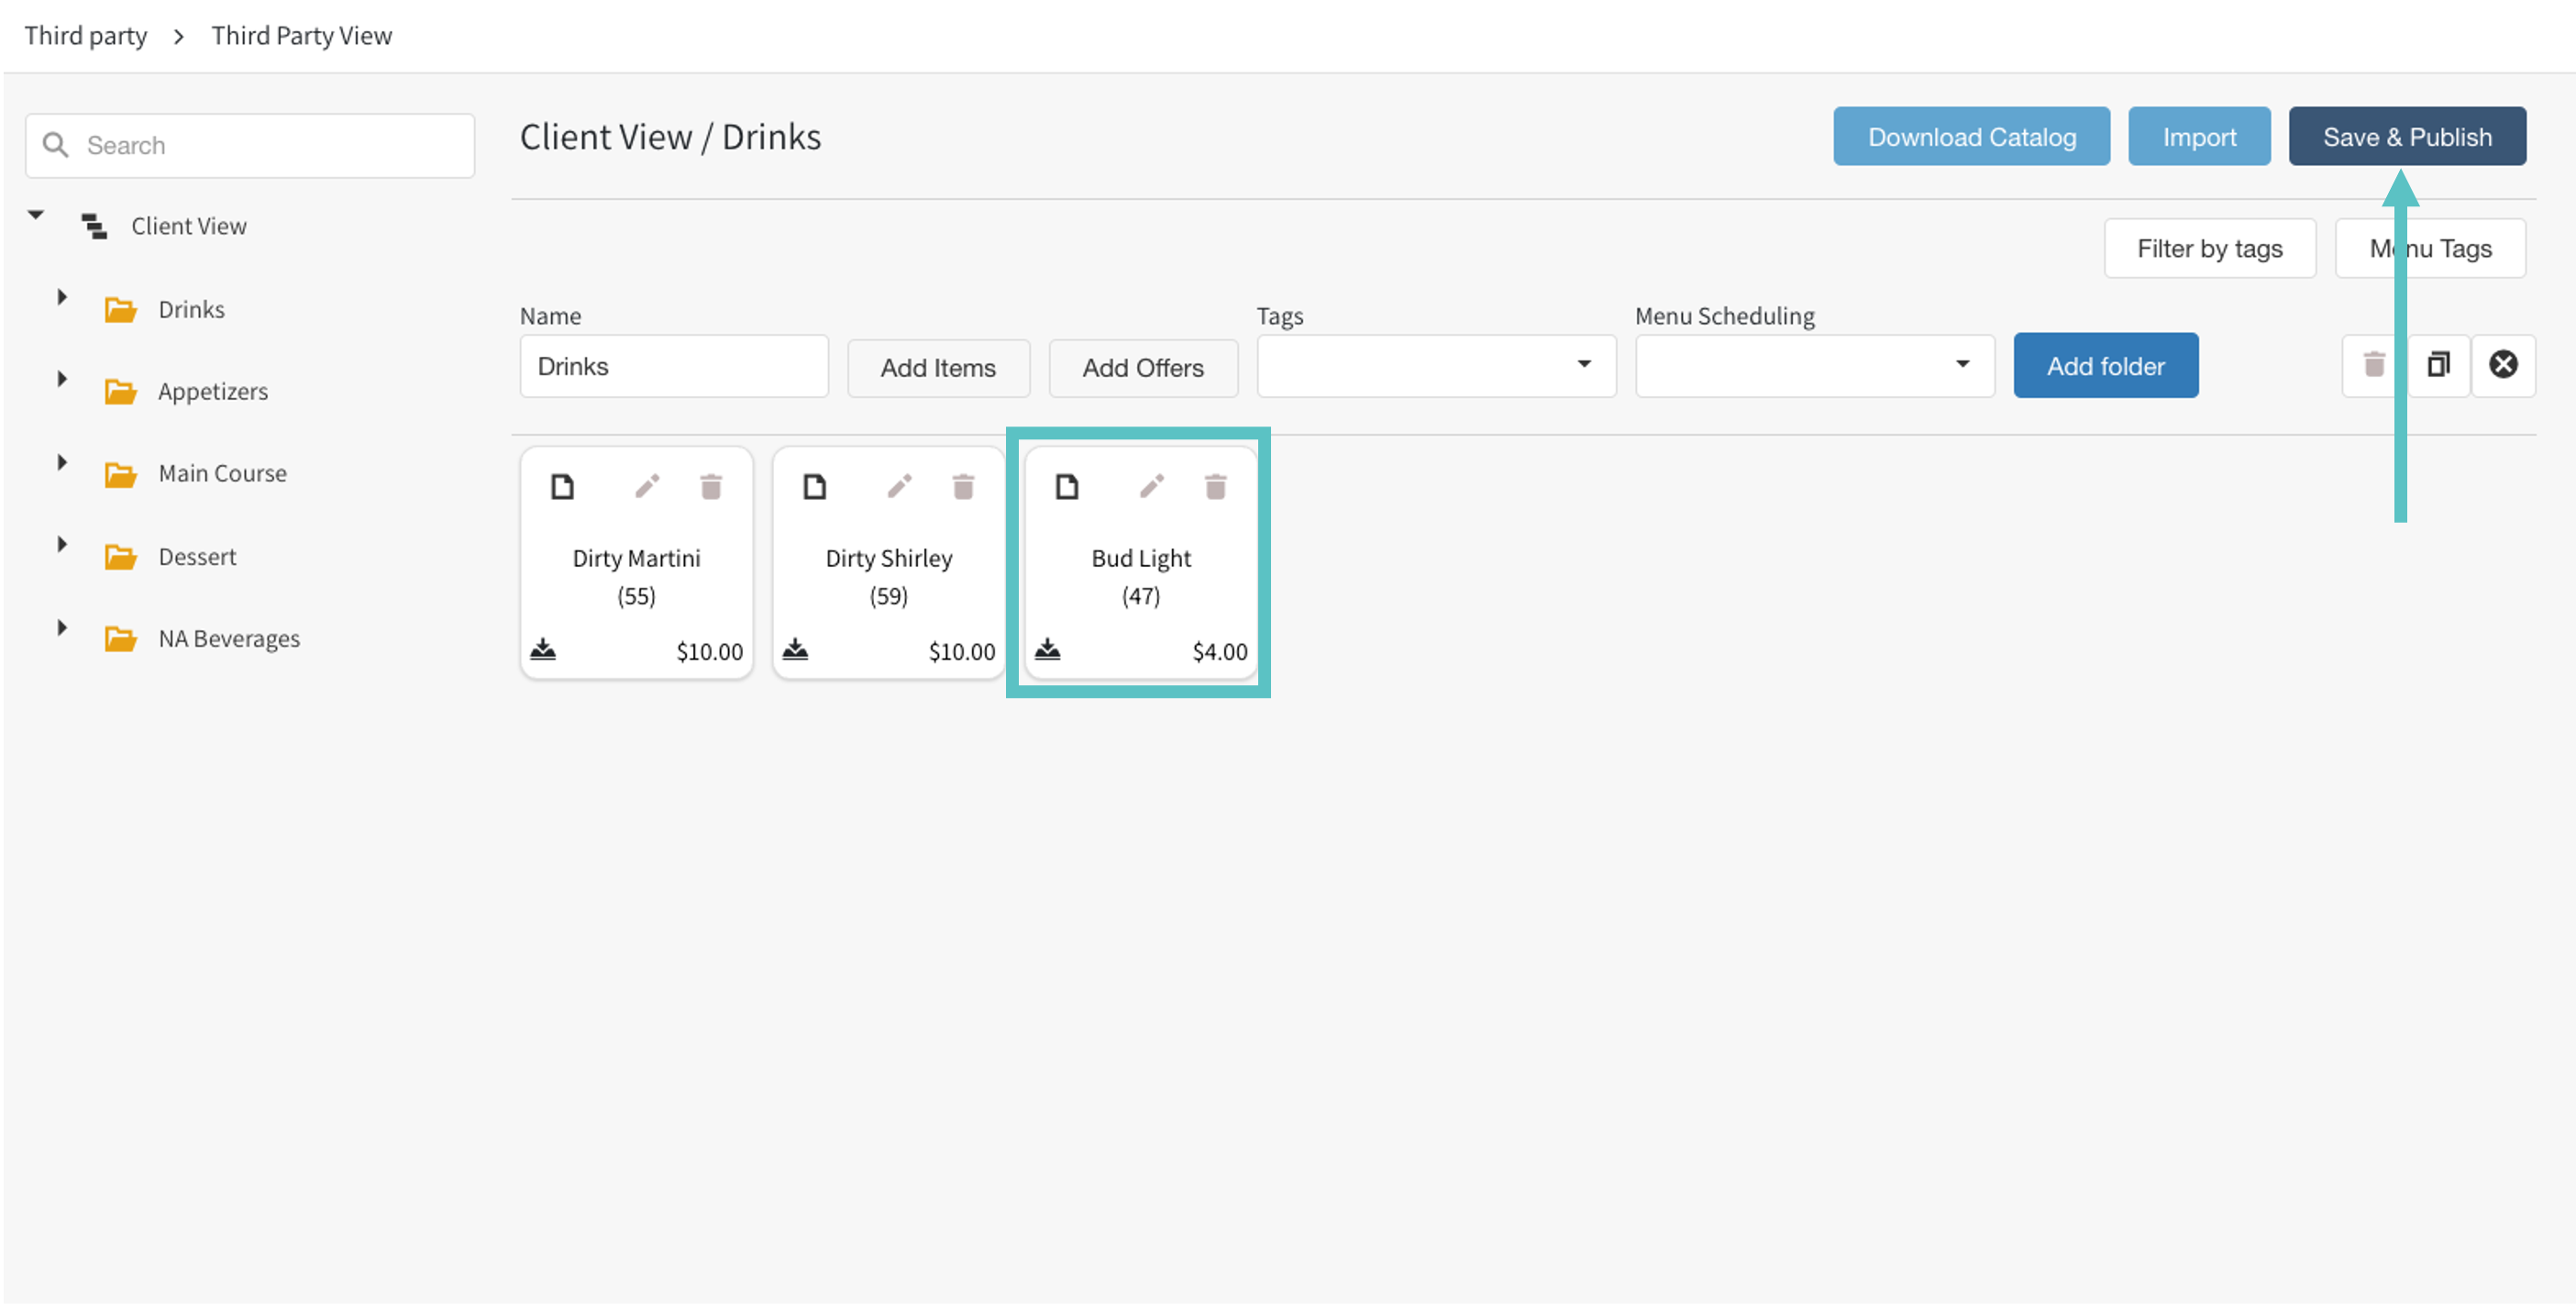Screen dimensions: 2576x1307
Task: Open the Menu Scheduling dropdown
Action: point(1814,366)
